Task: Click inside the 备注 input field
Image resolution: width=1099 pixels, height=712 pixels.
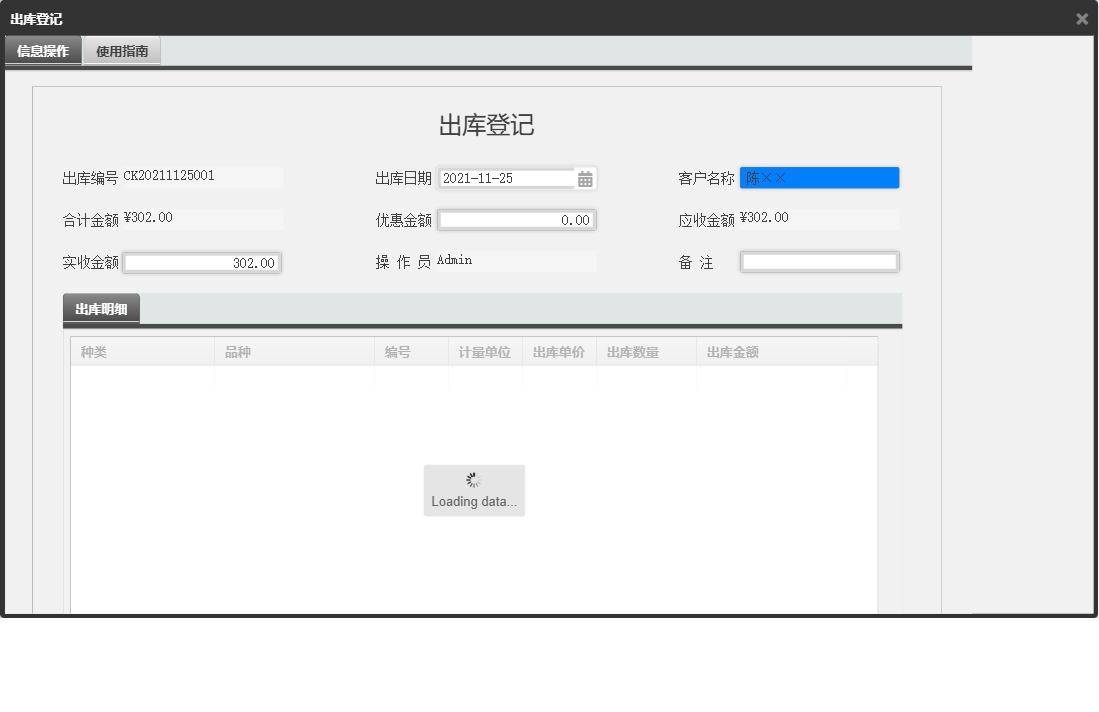Action: pos(818,261)
